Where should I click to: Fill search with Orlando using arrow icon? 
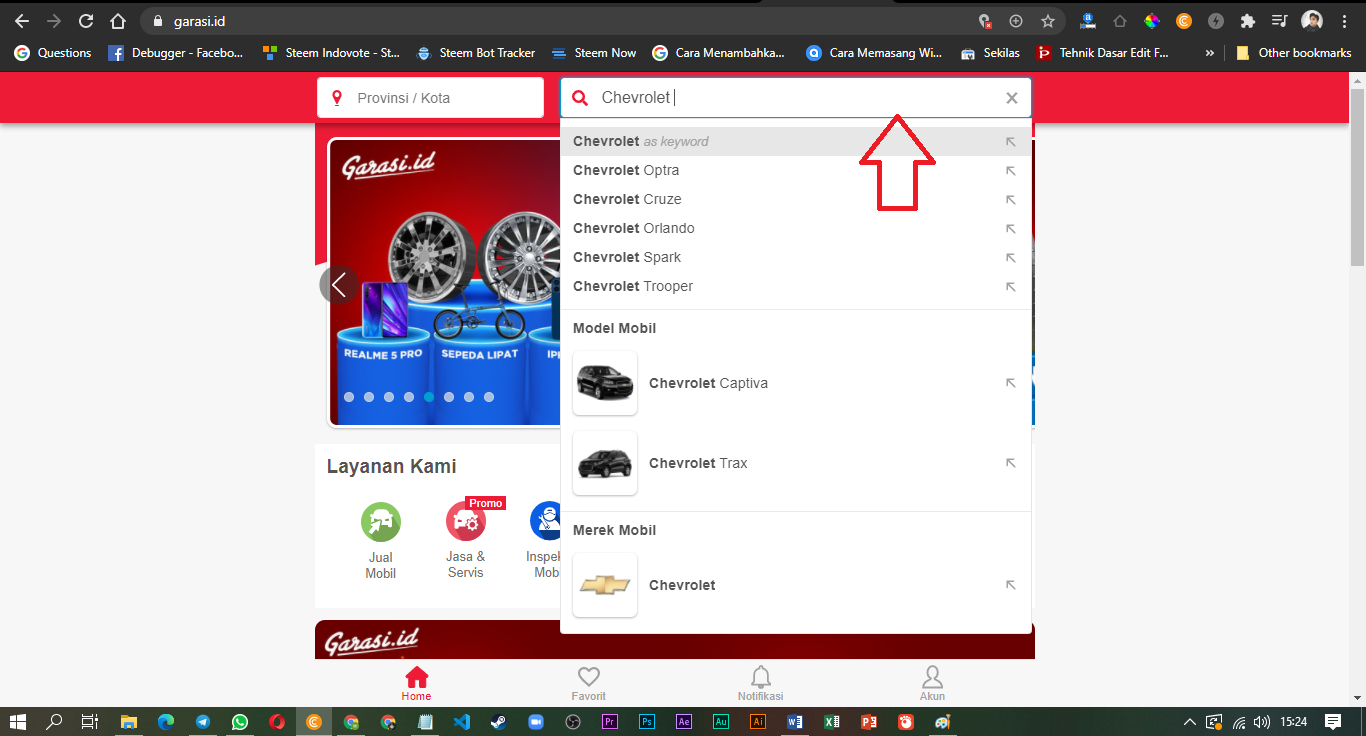tap(1010, 229)
